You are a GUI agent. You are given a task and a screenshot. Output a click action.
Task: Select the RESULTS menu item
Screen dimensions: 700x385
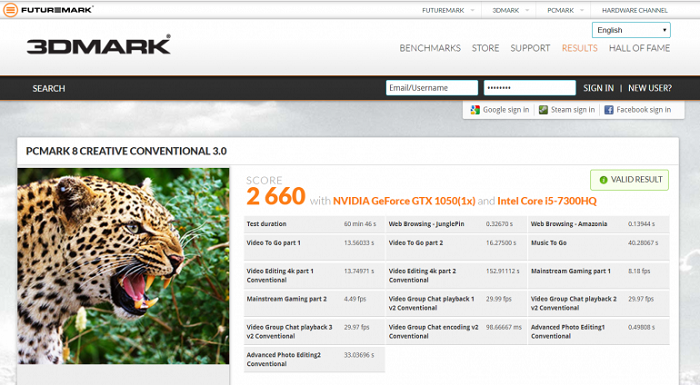(579, 48)
